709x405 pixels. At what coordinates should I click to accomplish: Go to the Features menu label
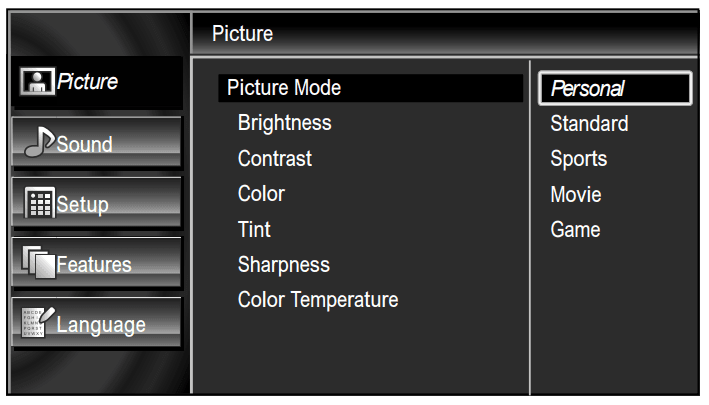[94, 265]
